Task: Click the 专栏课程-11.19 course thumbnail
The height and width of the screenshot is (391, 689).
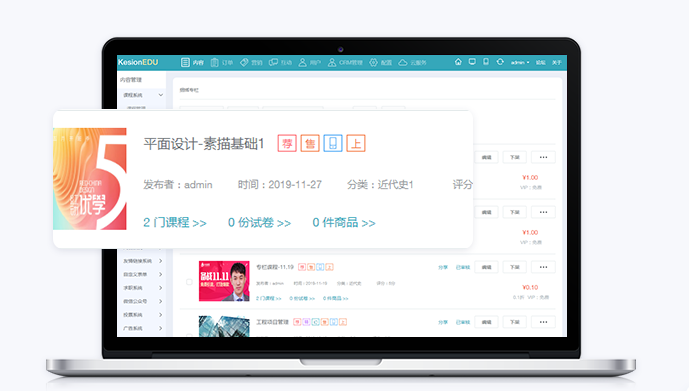Action: pyautogui.click(x=224, y=281)
